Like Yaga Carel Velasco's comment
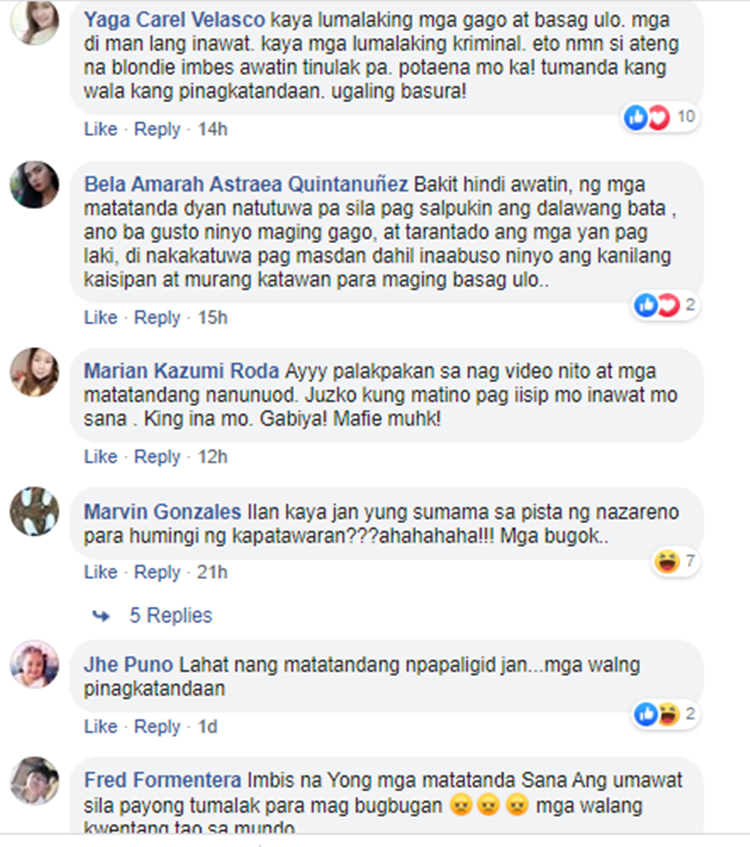This screenshot has height=847, width=750. click(101, 129)
